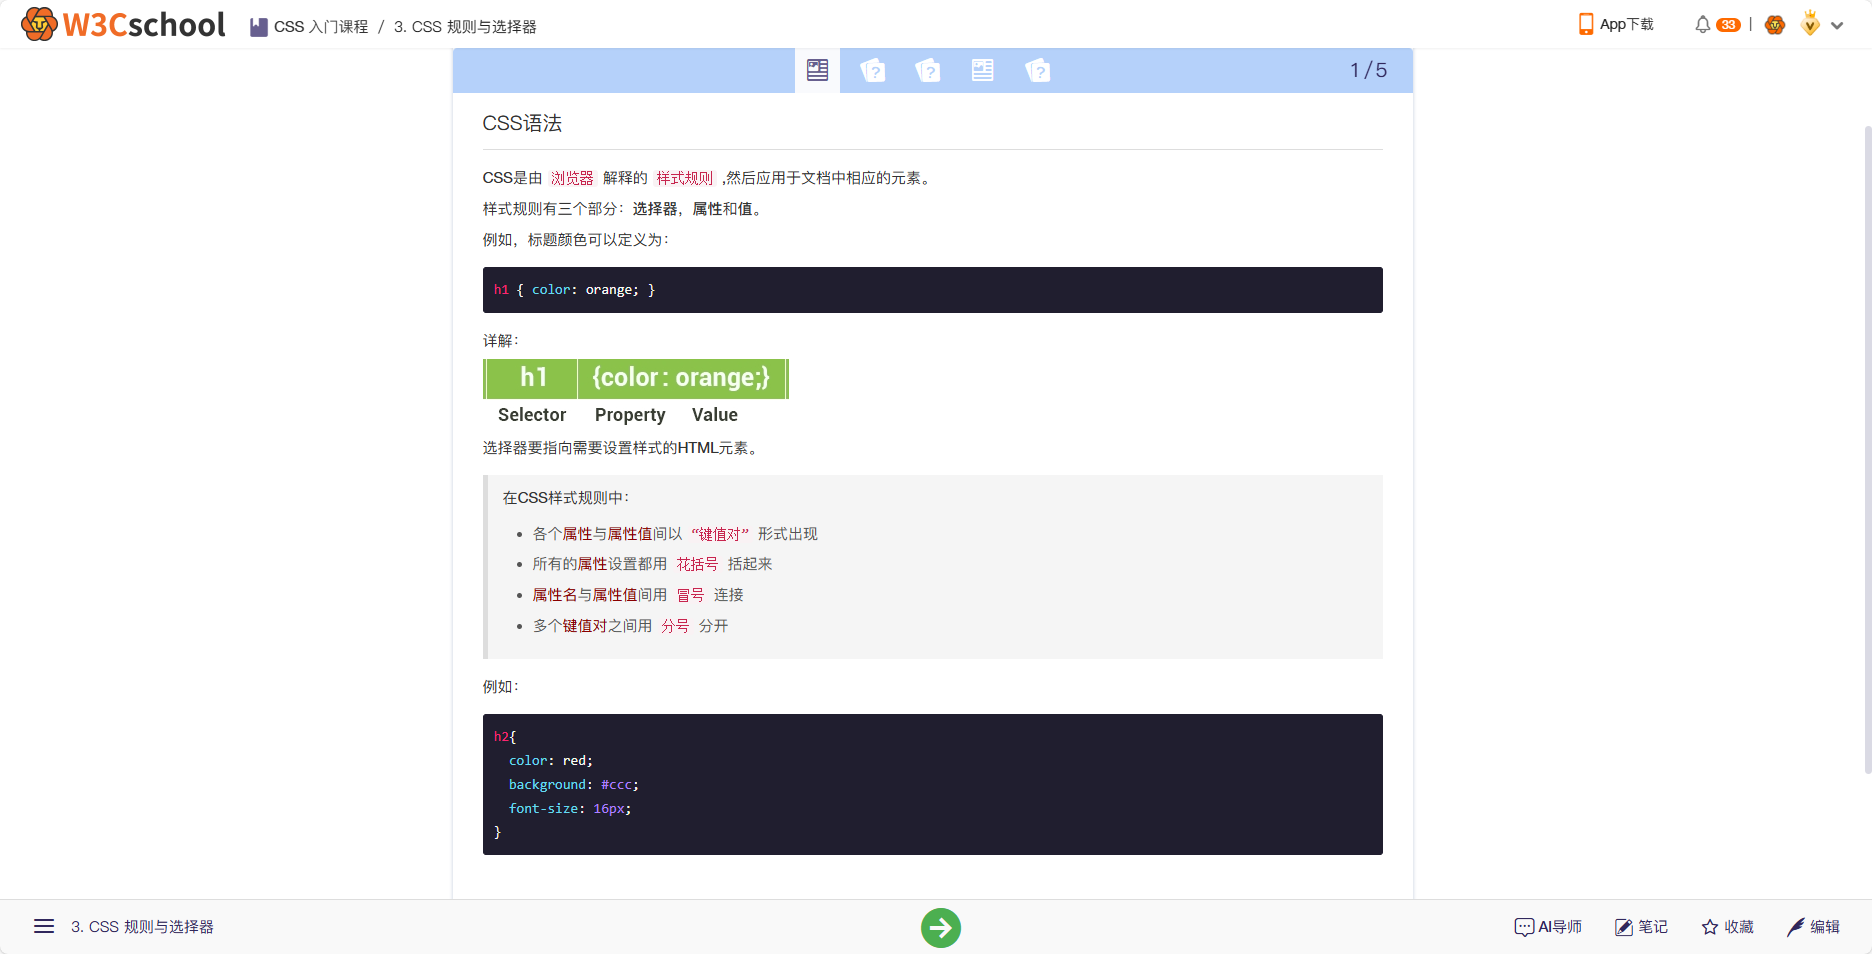Click the h1 selector diagram image
1872x954 pixels.
[636, 393]
